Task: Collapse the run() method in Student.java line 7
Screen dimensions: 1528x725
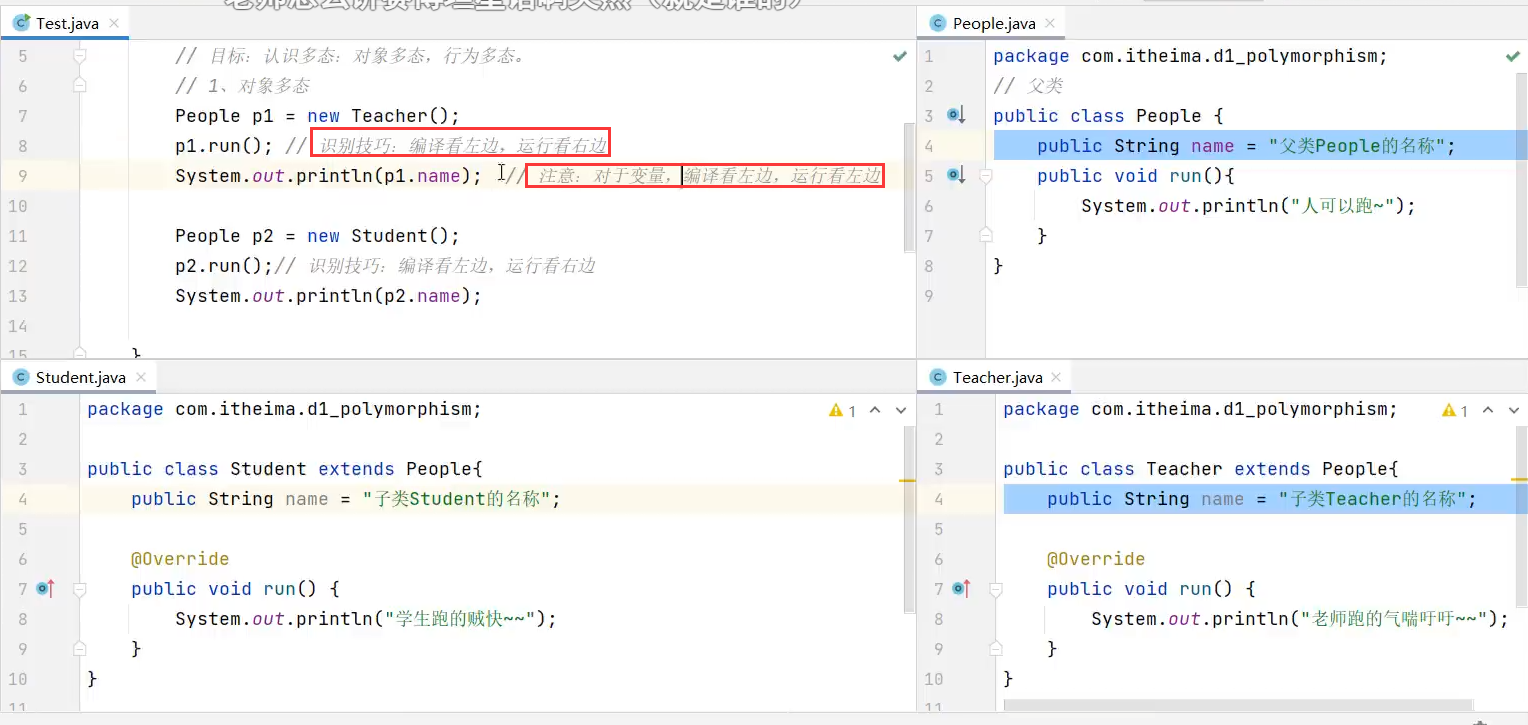Action: pos(80,589)
